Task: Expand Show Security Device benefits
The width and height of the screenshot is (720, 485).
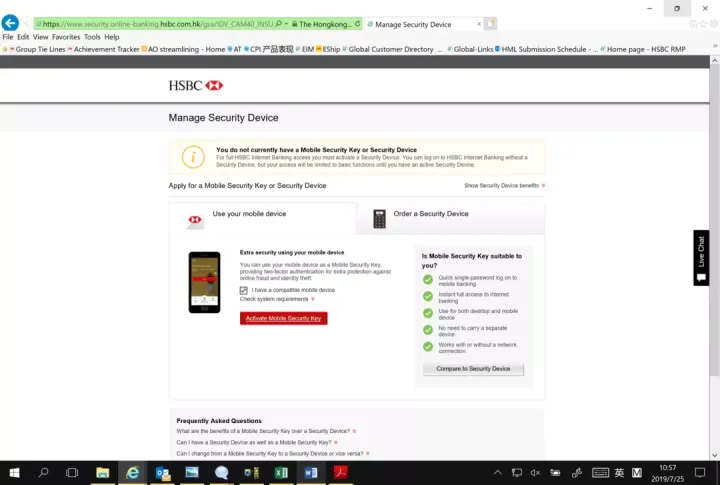Action: tap(504, 186)
